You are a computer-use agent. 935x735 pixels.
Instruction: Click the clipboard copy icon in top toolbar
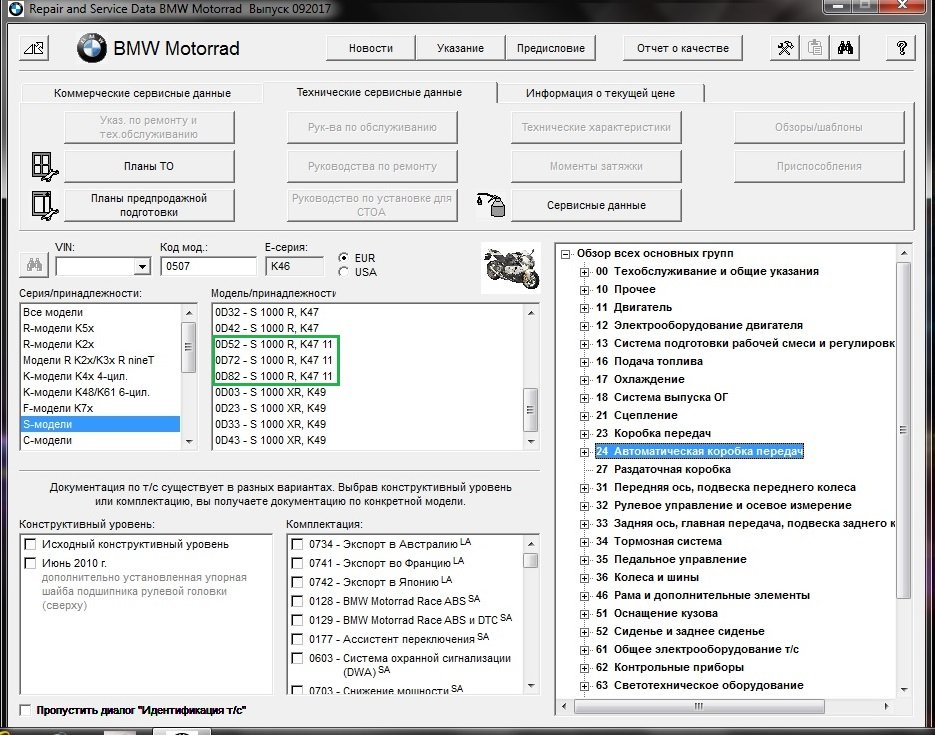[x=815, y=48]
